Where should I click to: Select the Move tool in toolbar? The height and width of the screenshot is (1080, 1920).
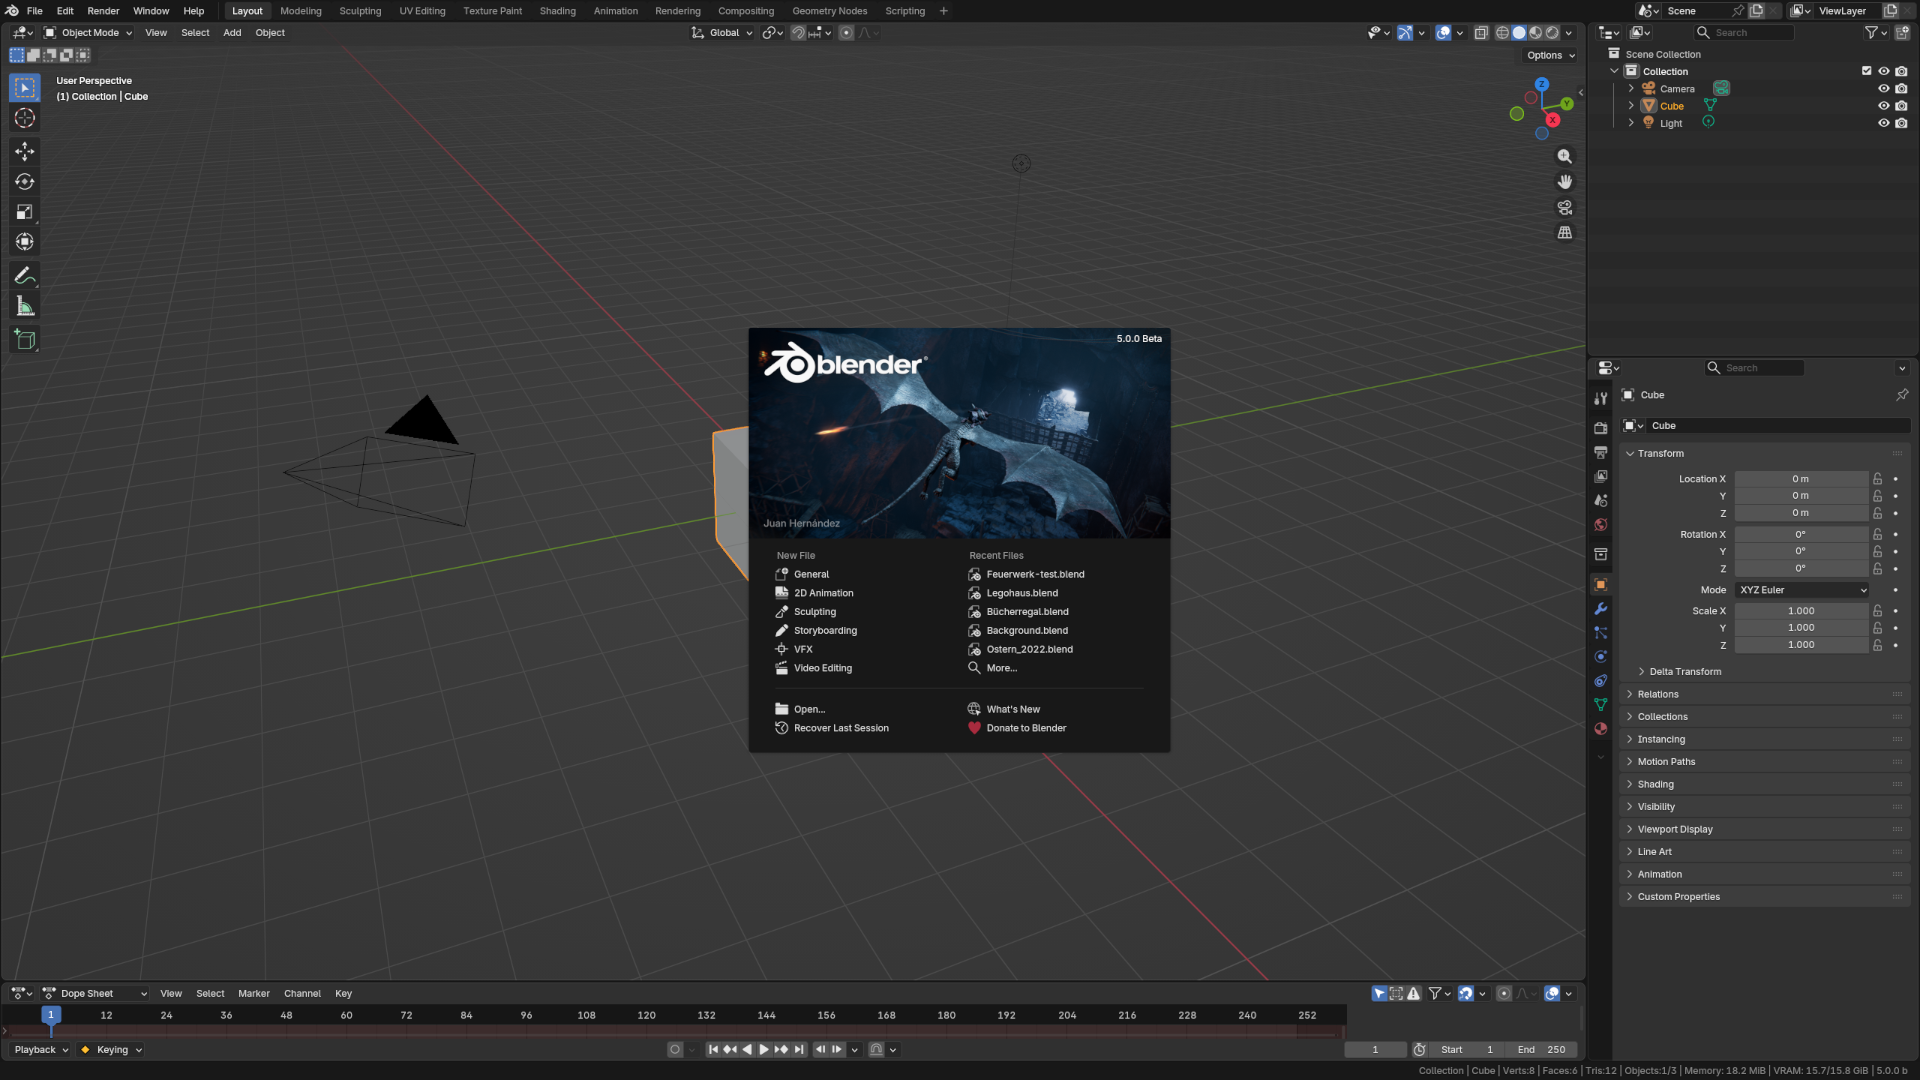[25, 151]
